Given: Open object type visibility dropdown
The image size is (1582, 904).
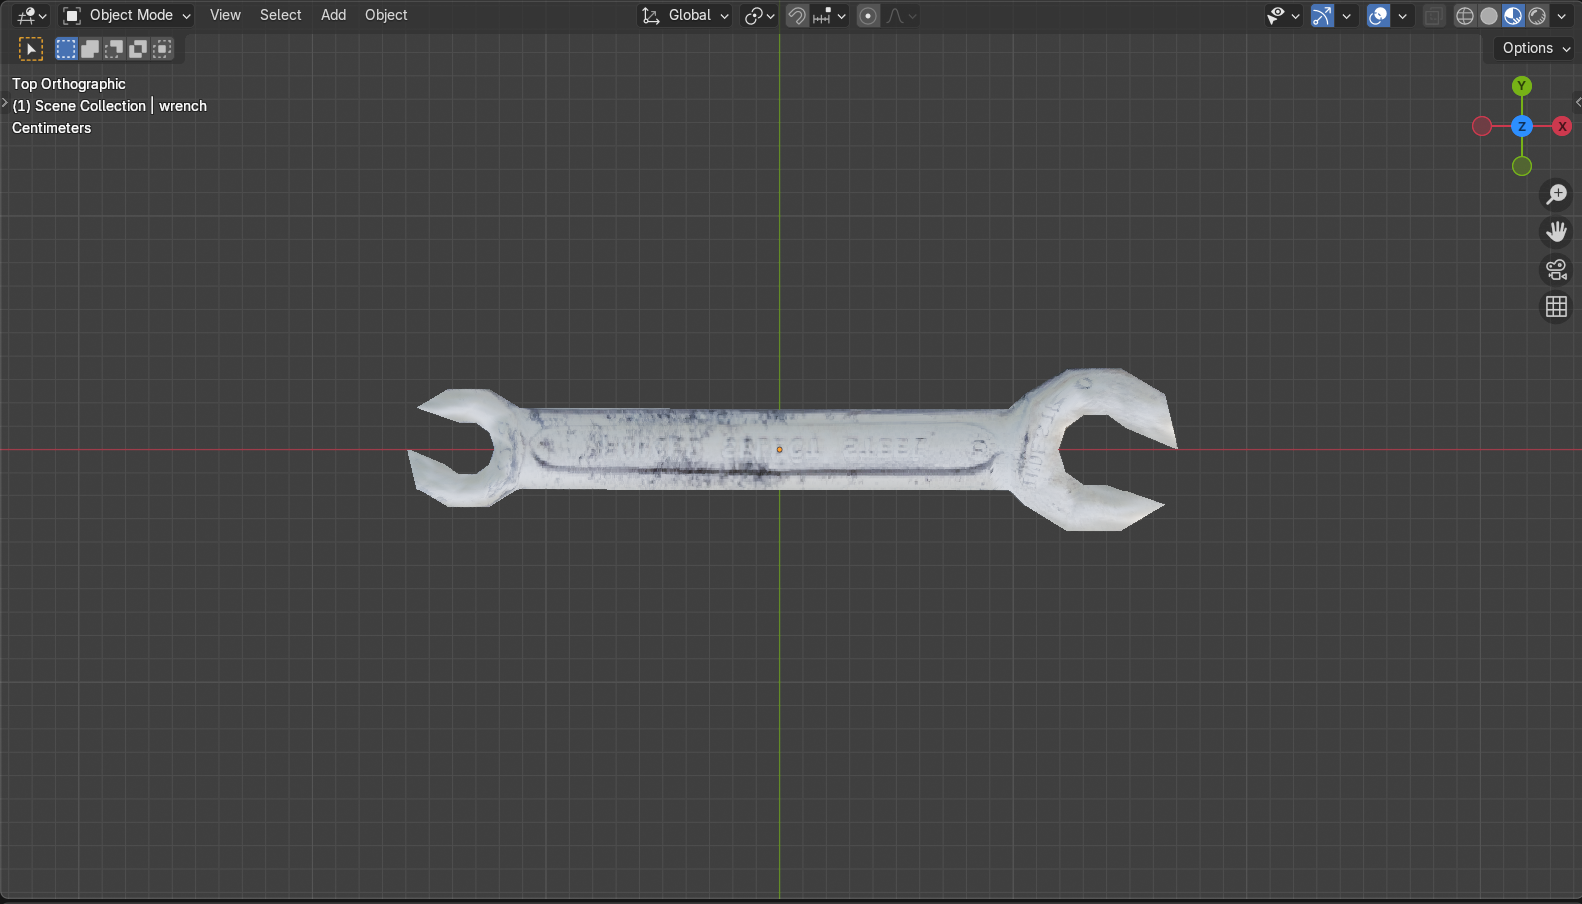Looking at the screenshot, I should pyautogui.click(x=1283, y=15).
